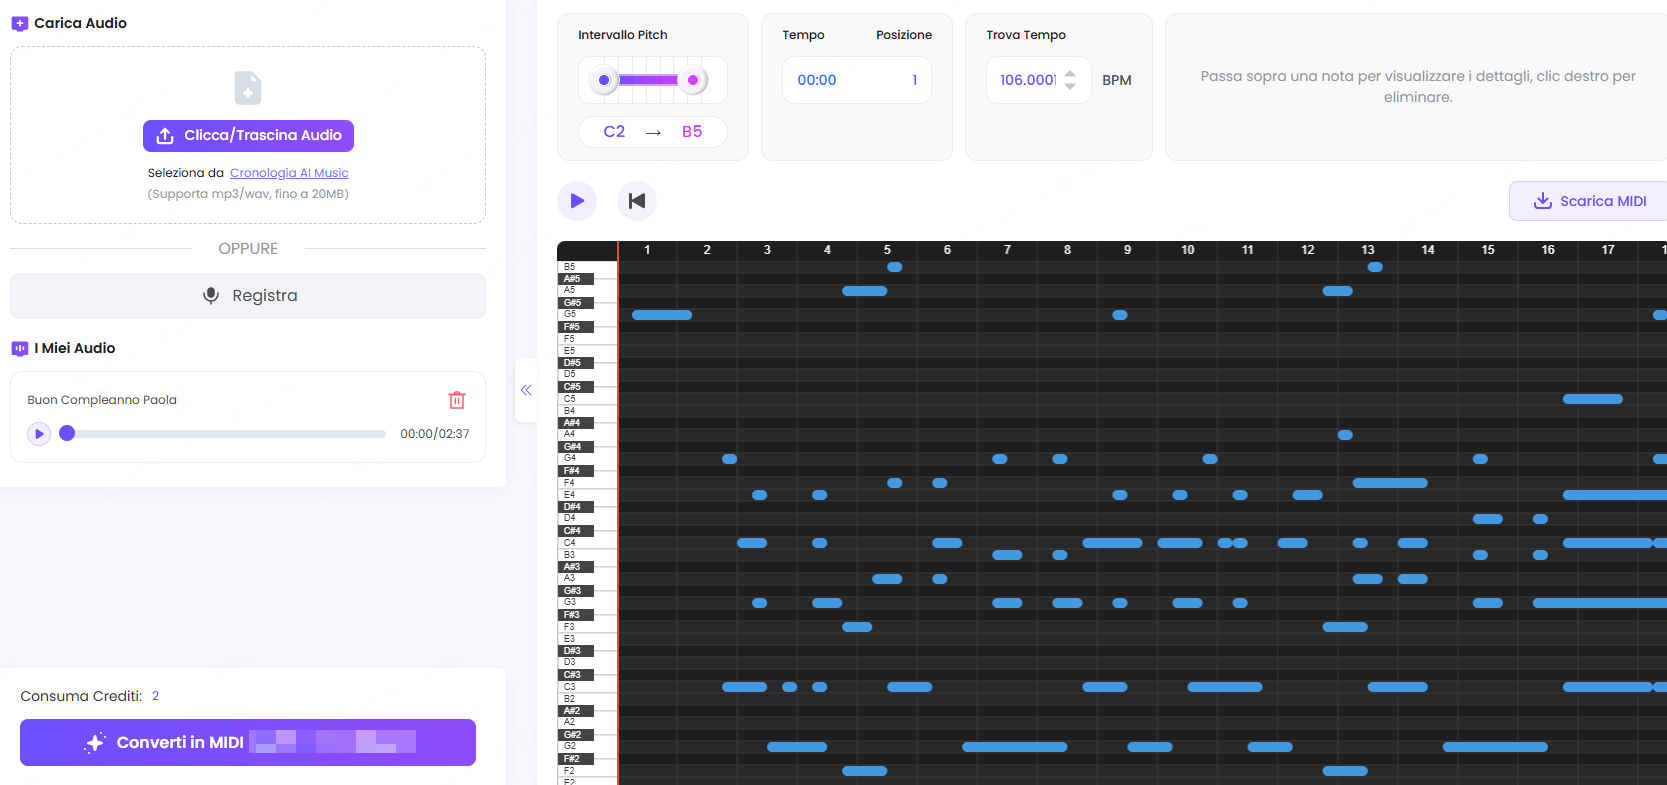
Task: Click the lower pitch range slider handle
Action: coord(604,80)
